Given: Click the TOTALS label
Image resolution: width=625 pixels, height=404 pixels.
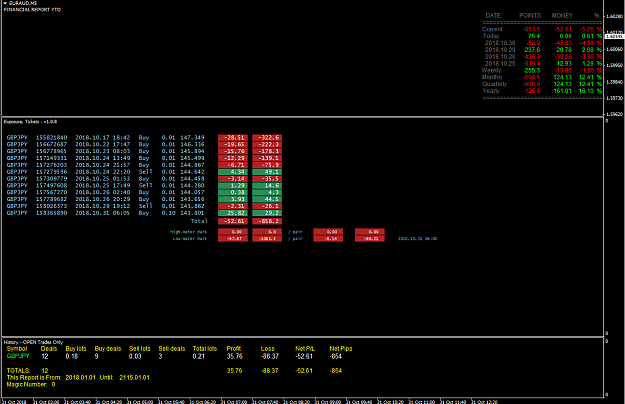Looking at the screenshot, I should pos(18,371).
